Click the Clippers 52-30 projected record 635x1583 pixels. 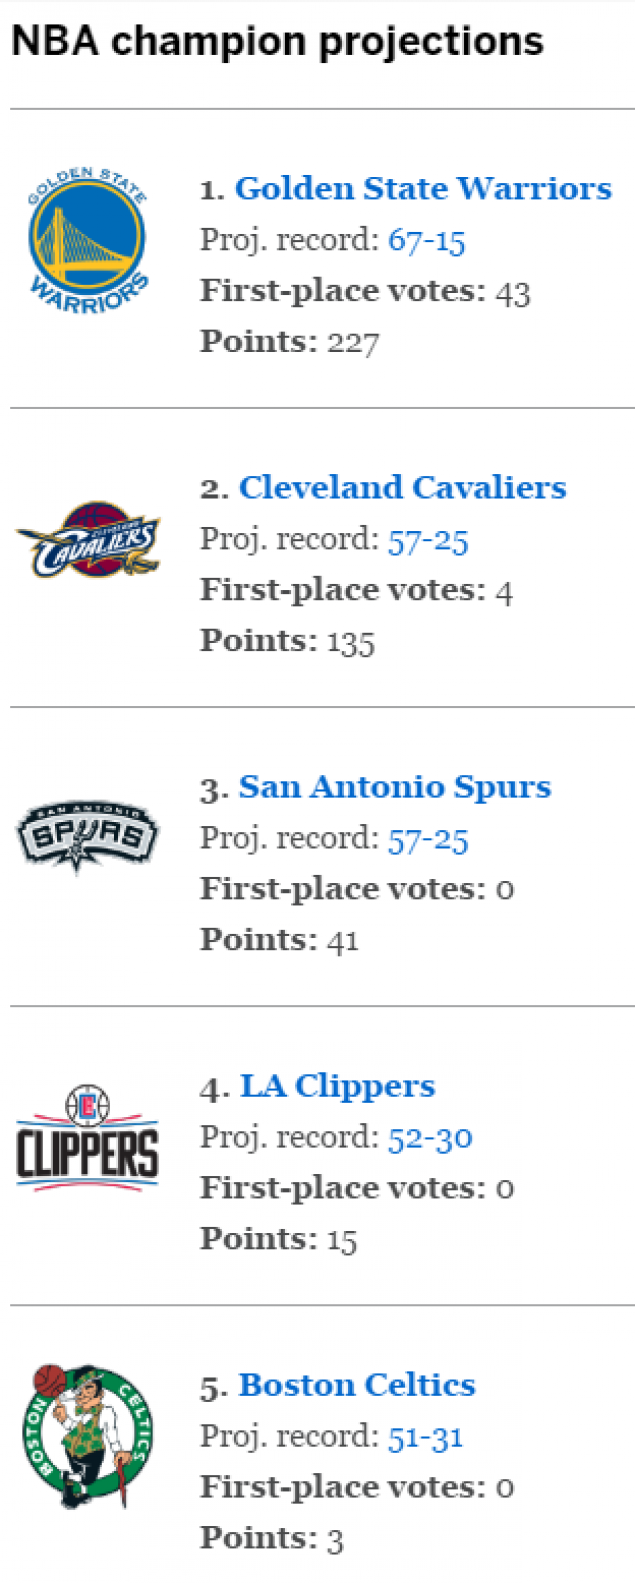430,1137
